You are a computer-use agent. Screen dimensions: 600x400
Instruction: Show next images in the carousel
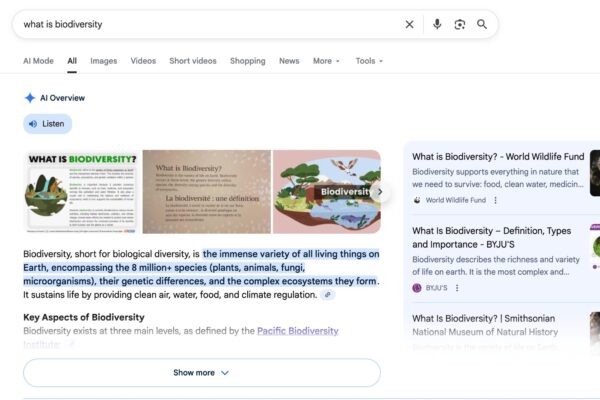pos(378,191)
